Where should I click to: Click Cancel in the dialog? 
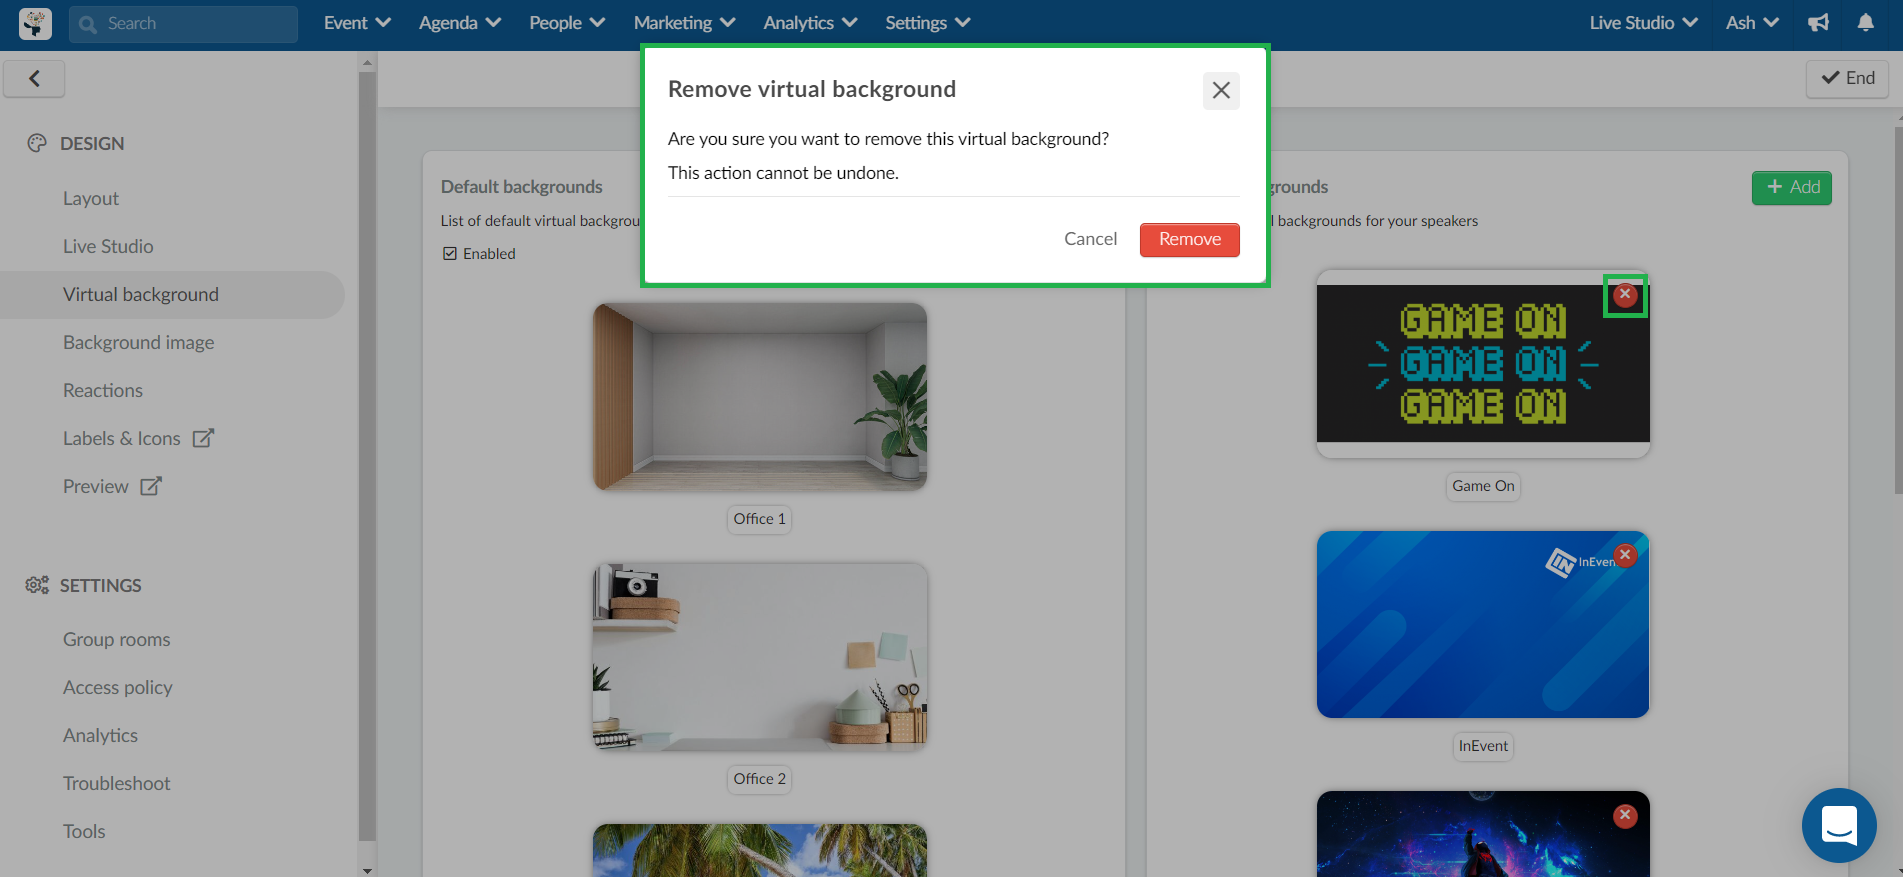click(x=1090, y=239)
